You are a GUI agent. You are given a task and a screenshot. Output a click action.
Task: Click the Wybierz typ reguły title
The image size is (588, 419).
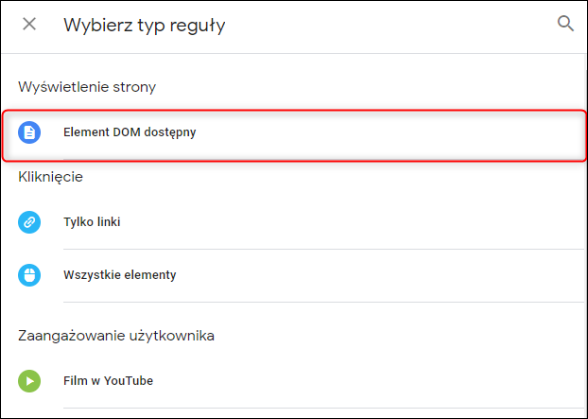click(x=144, y=26)
